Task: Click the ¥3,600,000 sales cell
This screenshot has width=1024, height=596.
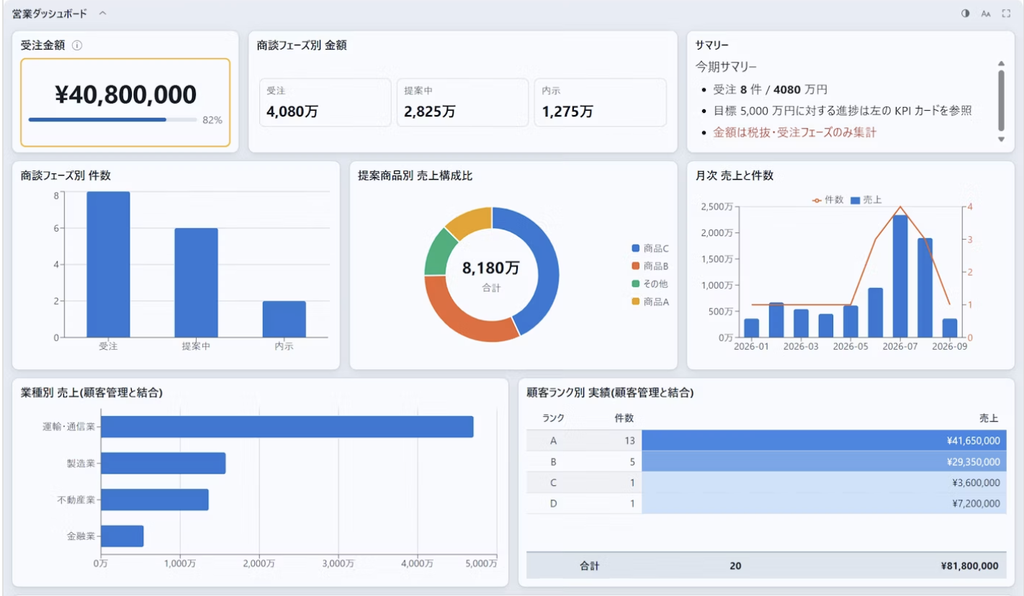Action: 824,482
